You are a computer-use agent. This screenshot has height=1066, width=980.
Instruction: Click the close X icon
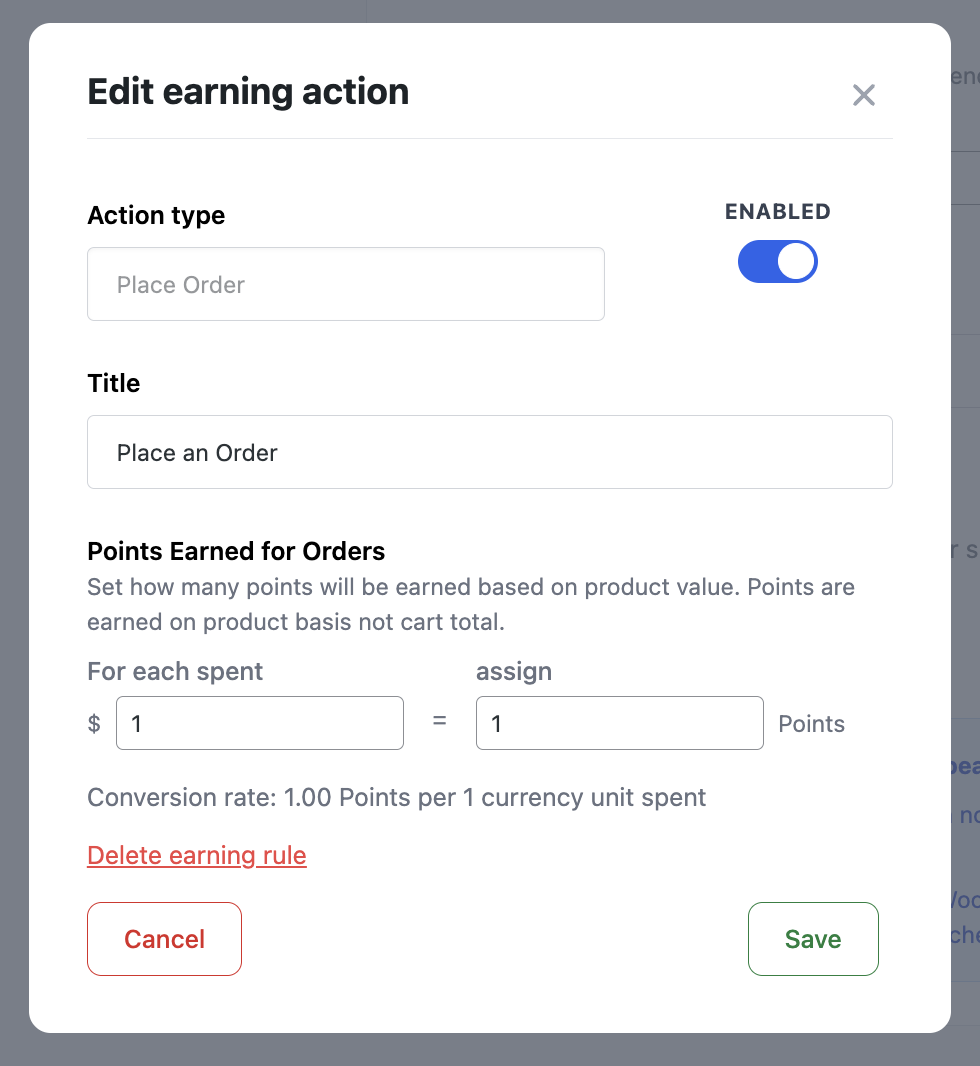pyautogui.click(x=863, y=94)
